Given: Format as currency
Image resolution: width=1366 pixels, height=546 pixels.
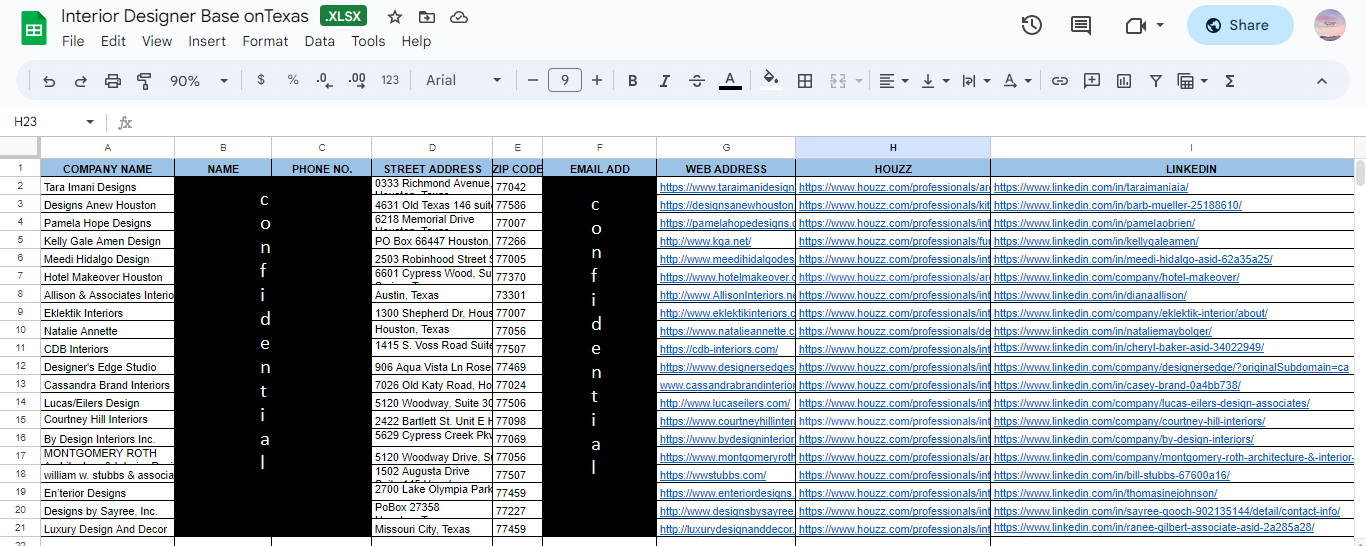Looking at the screenshot, I should (261, 80).
